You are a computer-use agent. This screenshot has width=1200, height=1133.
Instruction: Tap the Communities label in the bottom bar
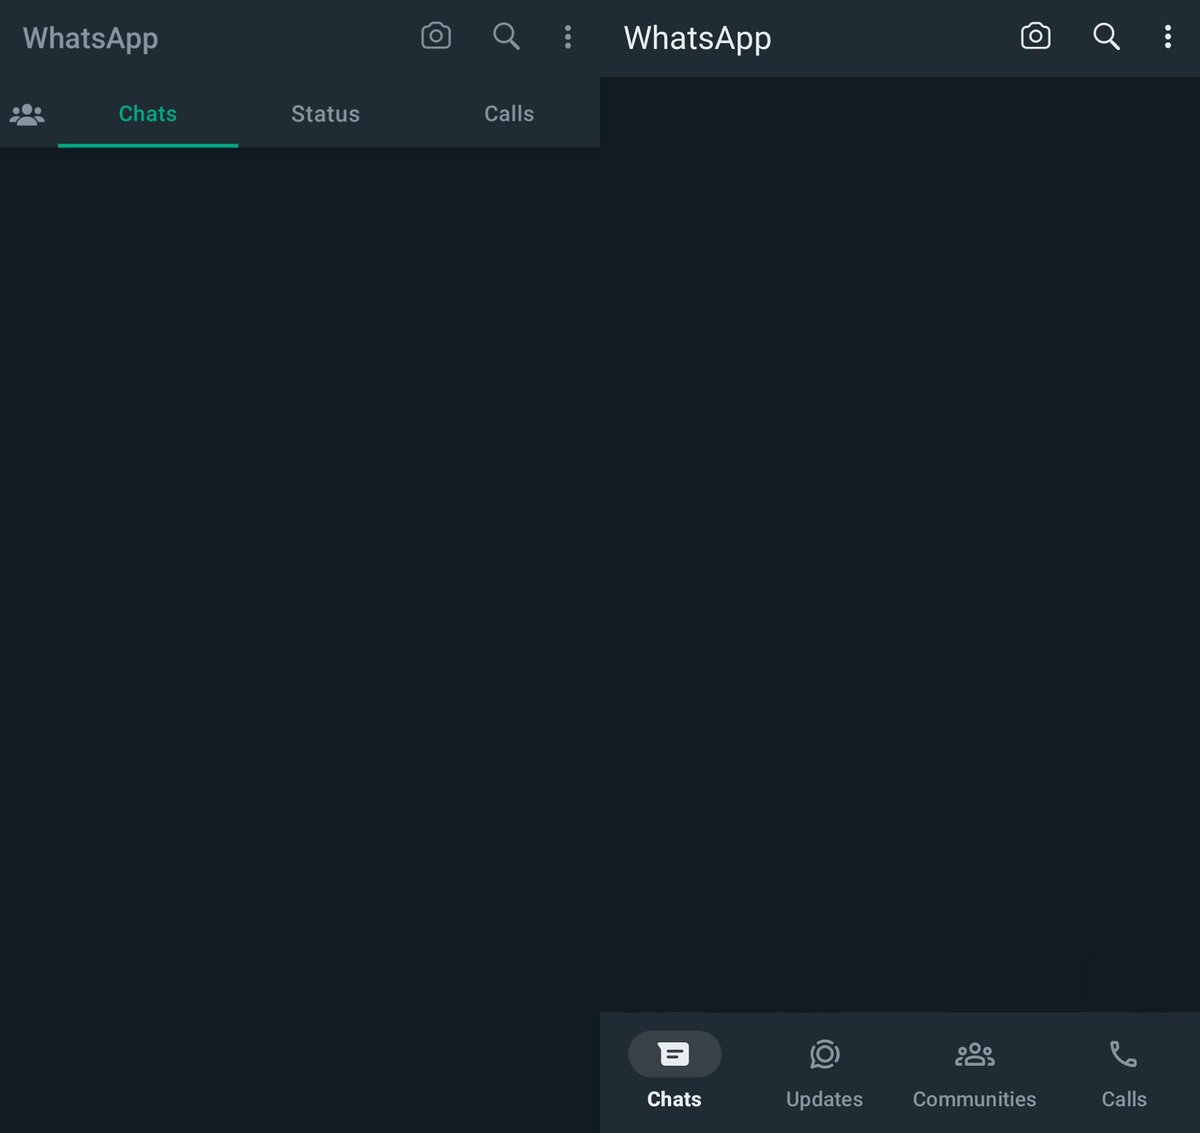point(974,1099)
